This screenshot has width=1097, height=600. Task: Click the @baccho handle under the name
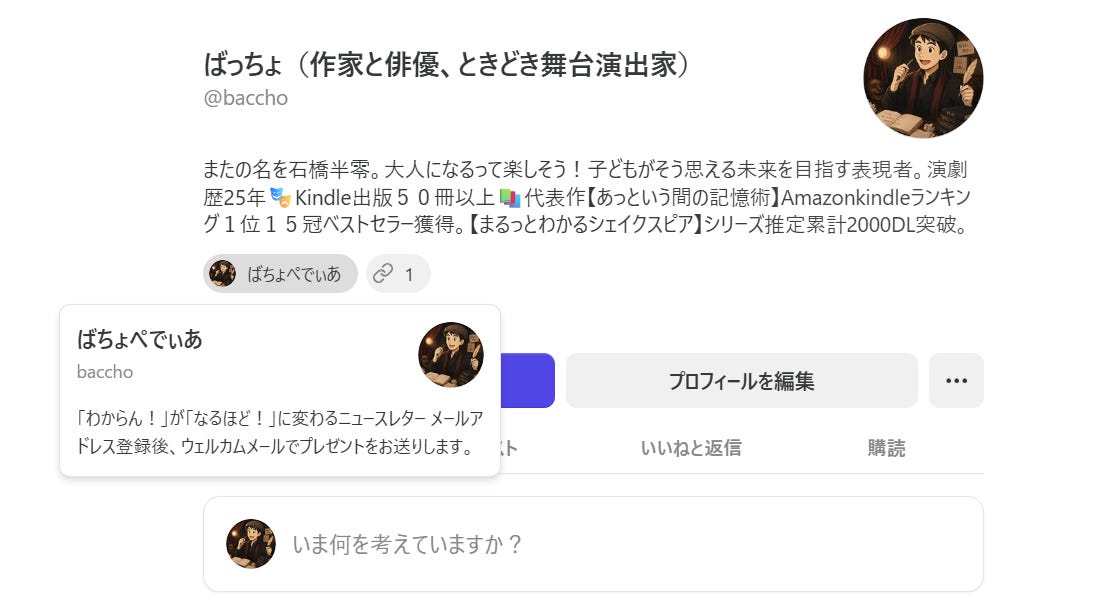pyautogui.click(x=246, y=98)
